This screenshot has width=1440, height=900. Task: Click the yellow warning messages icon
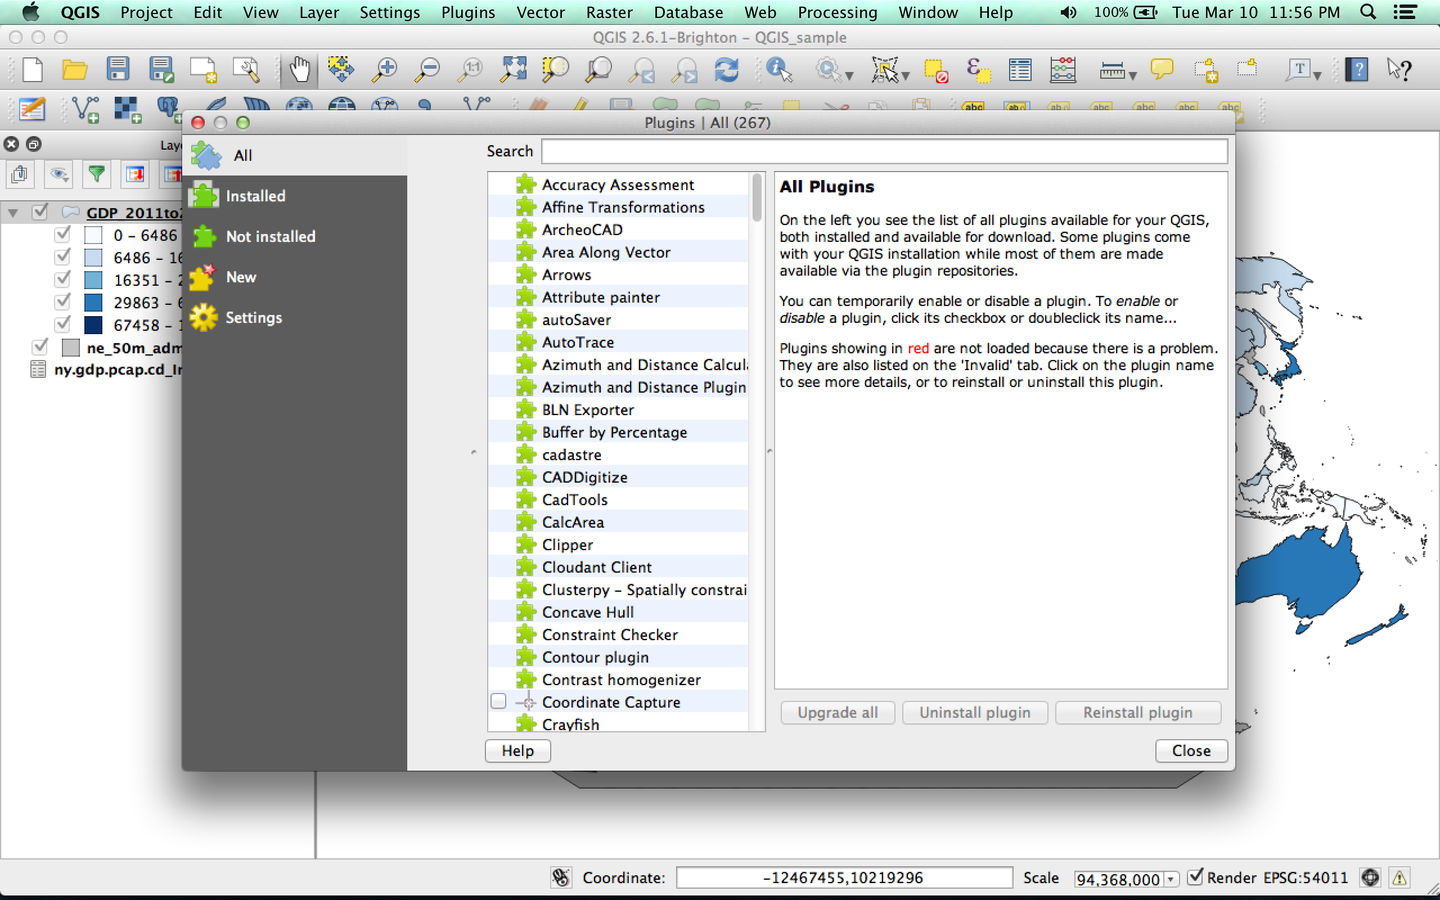(1399, 878)
